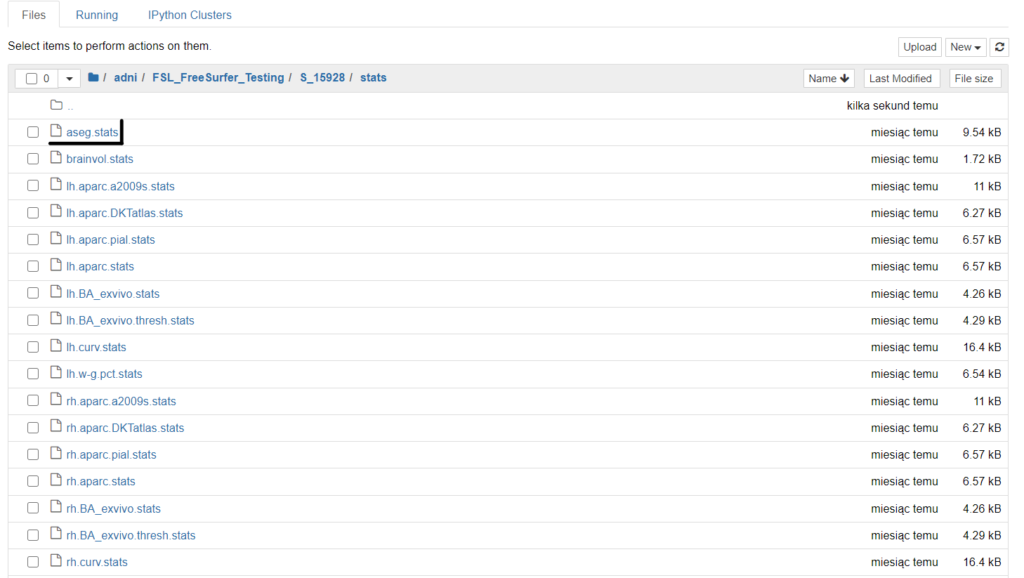Open the rh.BA_exvivo.thresh.stats file
Viewport: 1024px width, 578px height.
pyautogui.click(x=131, y=536)
